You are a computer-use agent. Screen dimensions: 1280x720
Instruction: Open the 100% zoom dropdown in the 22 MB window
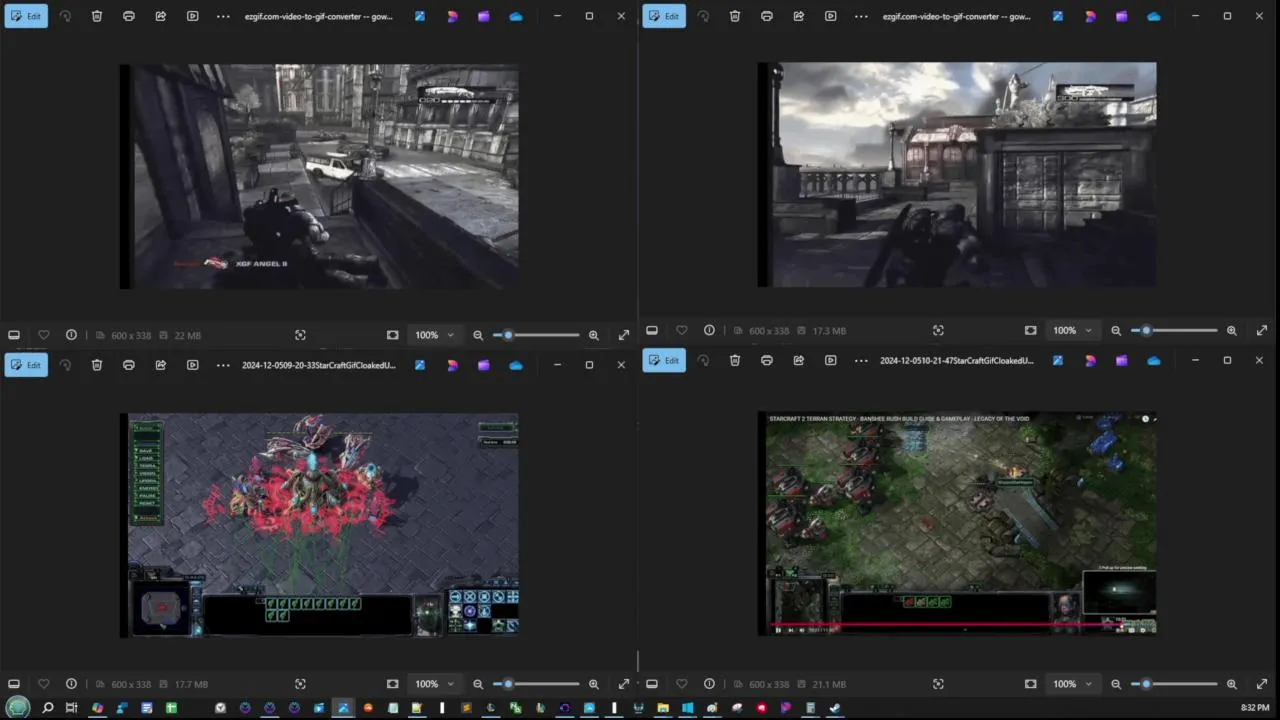point(434,335)
